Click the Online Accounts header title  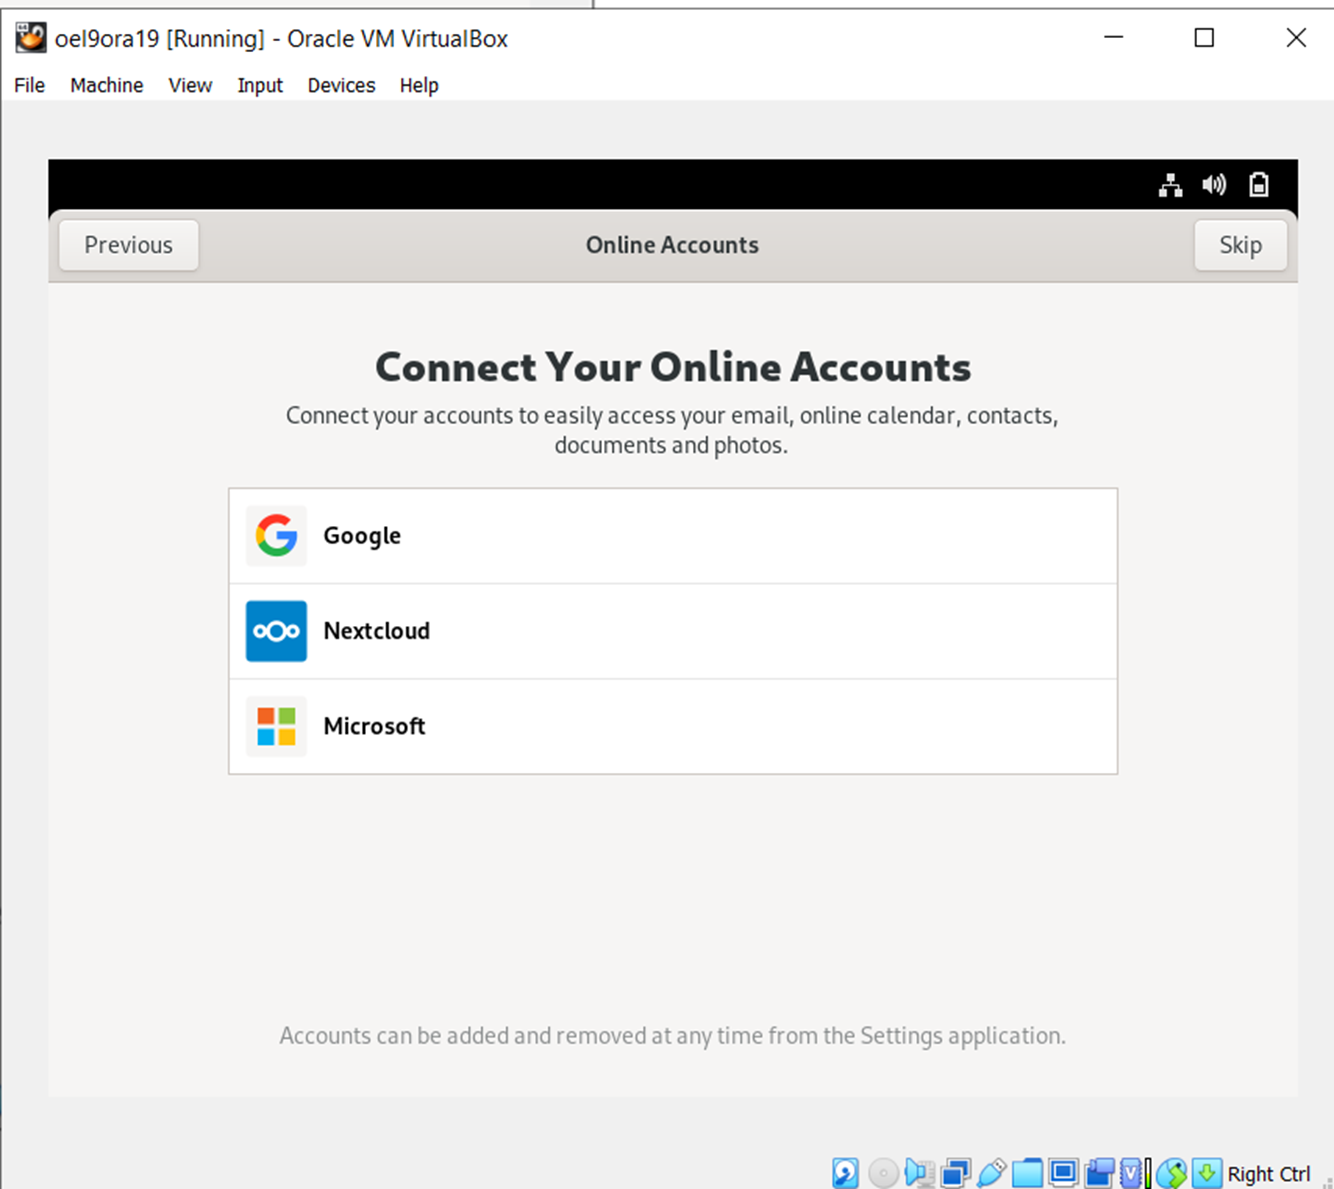672,245
